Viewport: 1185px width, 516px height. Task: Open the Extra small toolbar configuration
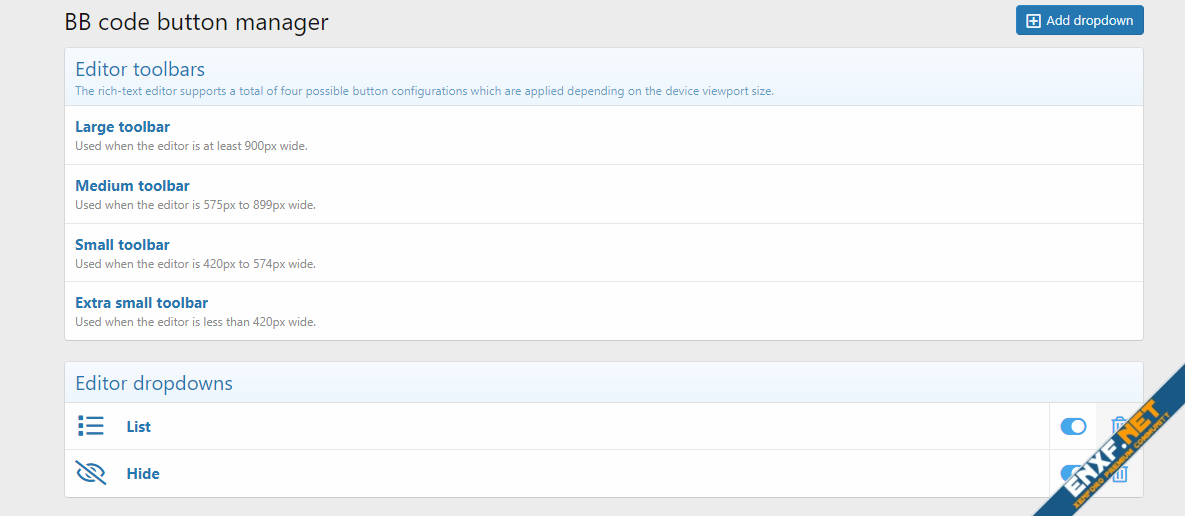pyautogui.click(x=141, y=303)
